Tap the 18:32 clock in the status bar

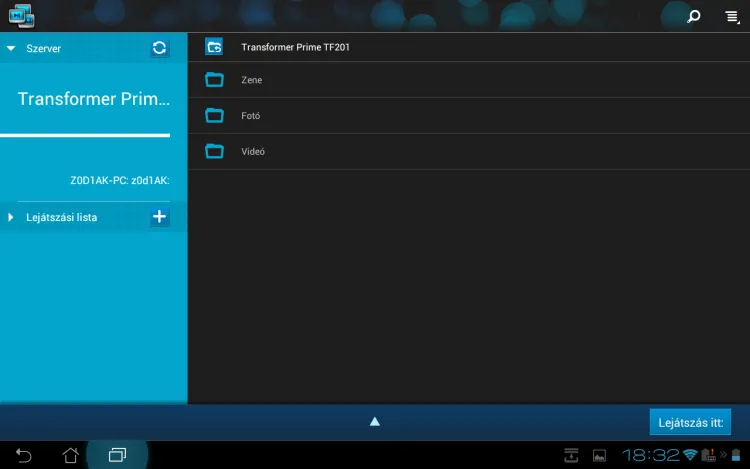coord(649,455)
